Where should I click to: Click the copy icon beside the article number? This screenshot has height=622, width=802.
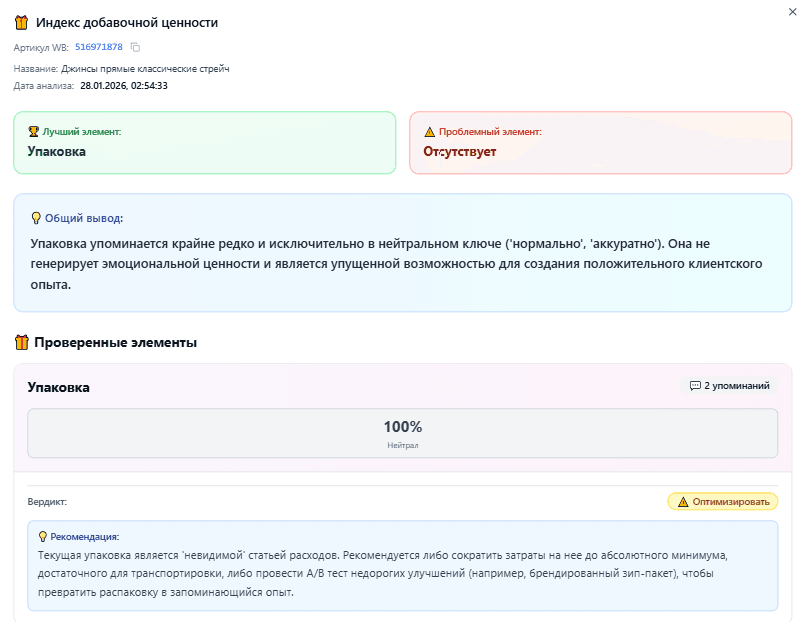[134, 46]
